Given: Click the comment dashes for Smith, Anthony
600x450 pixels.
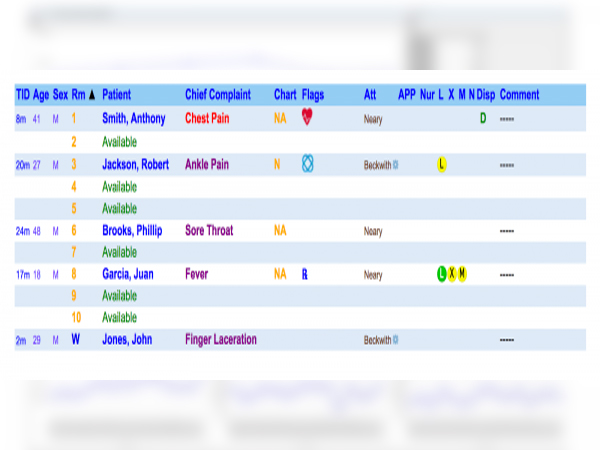Looking at the screenshot, I should [507, 119].
